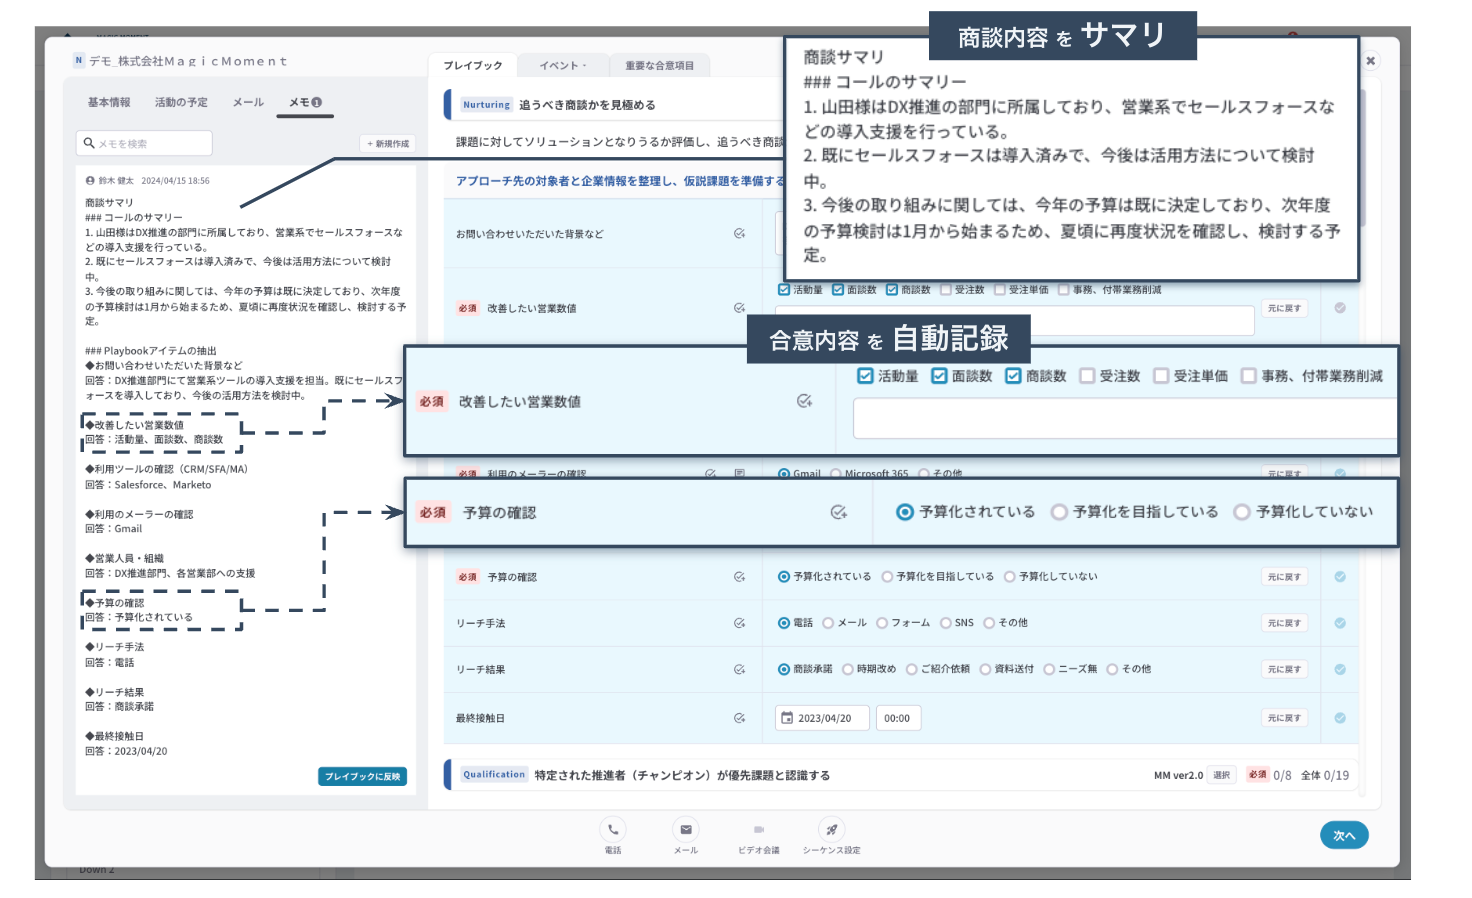
Task: Click the count badge on メモ tab
Action: coord(317,102)
